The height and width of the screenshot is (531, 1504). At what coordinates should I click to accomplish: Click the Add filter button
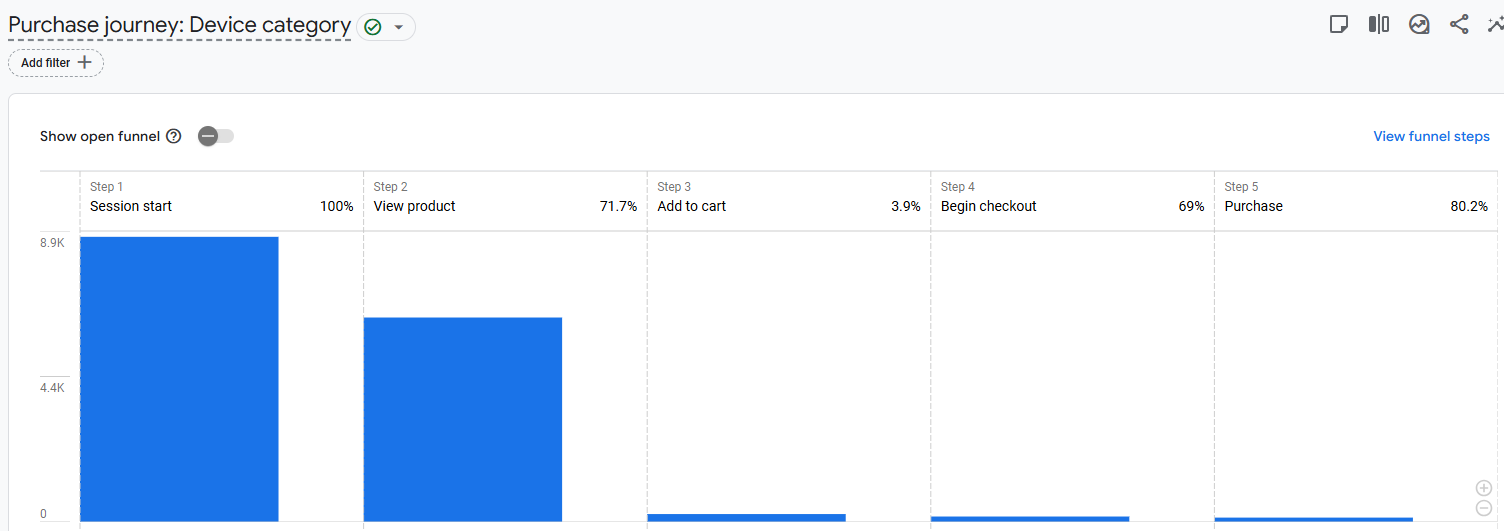pyautogui.click(x=56, y=63)
